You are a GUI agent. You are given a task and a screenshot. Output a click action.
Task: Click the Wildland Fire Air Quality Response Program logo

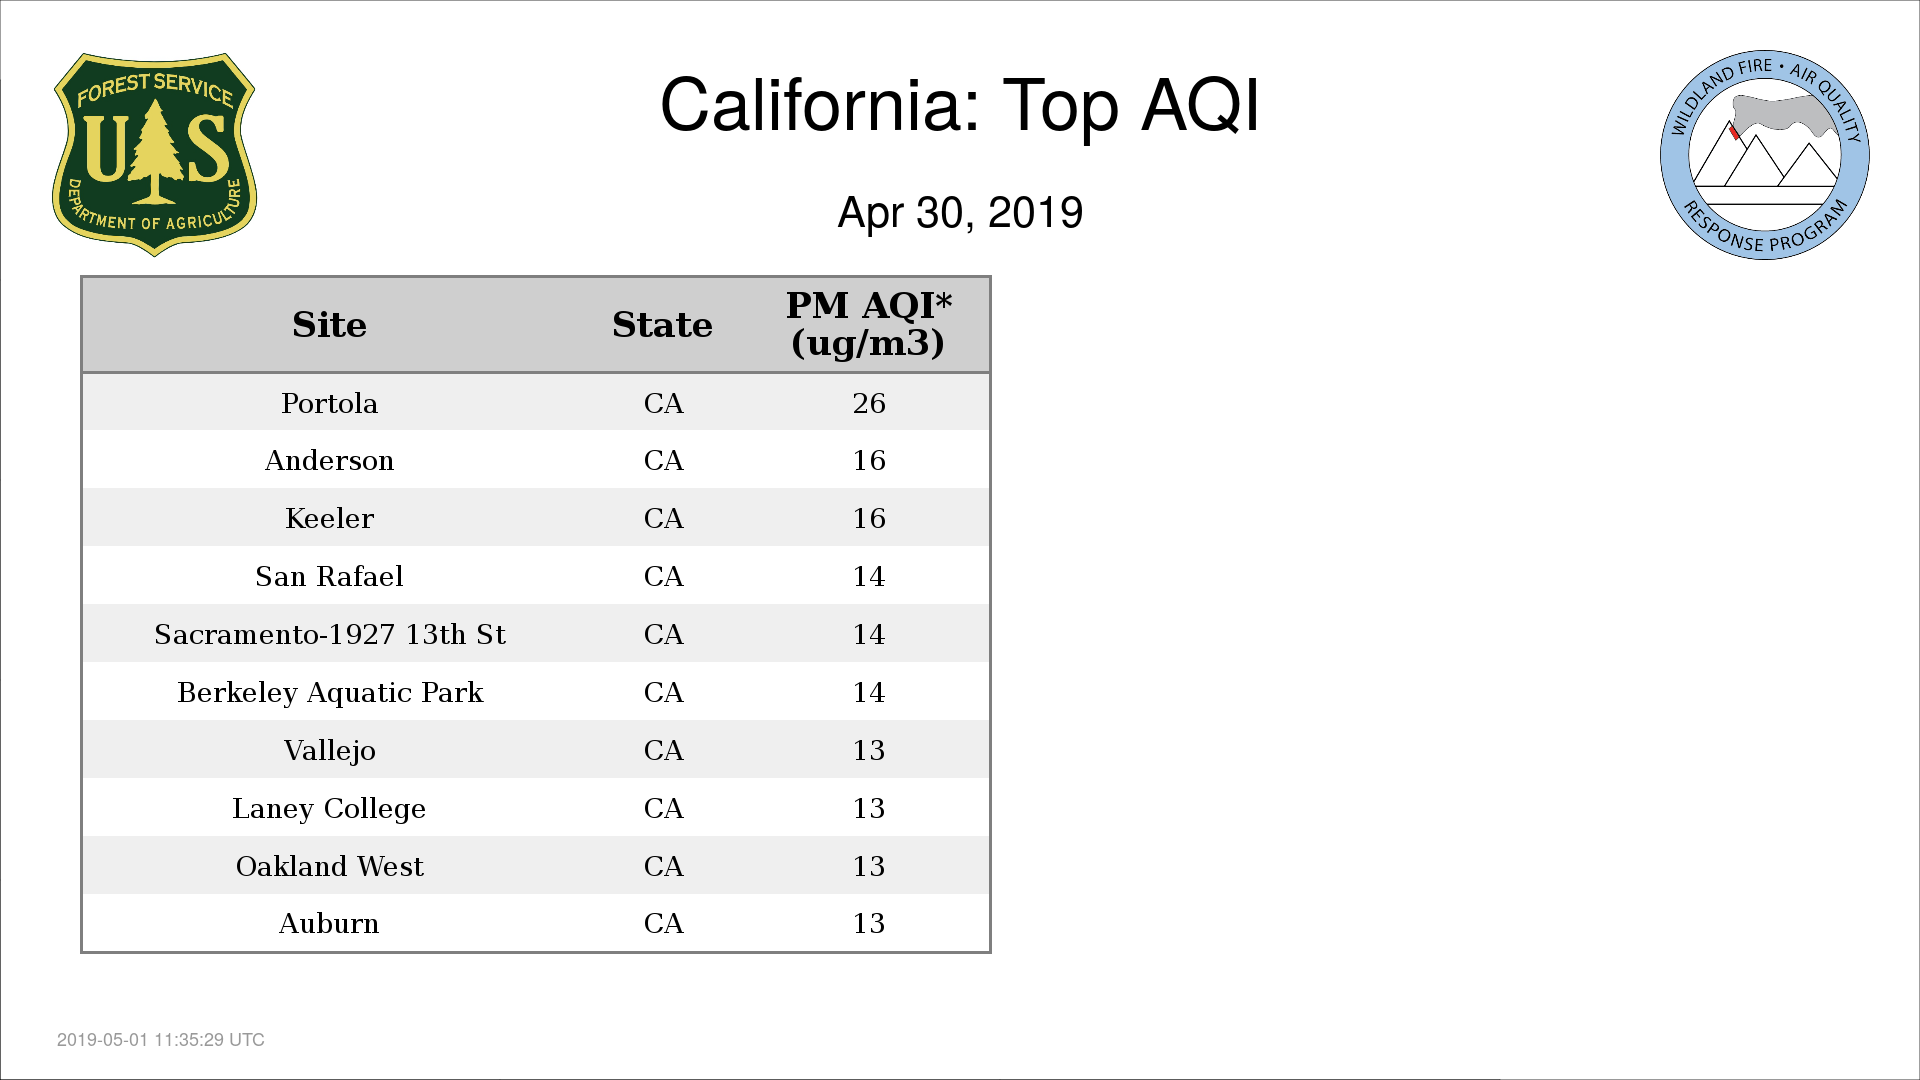(1765, 155)
